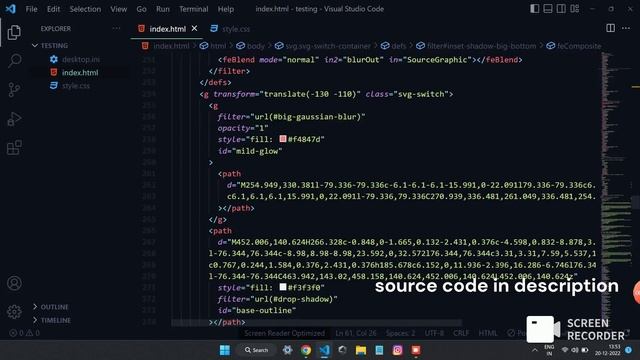Switch to the style.css tab
This screenshot has width=640, height=360.
coord(230,29)
